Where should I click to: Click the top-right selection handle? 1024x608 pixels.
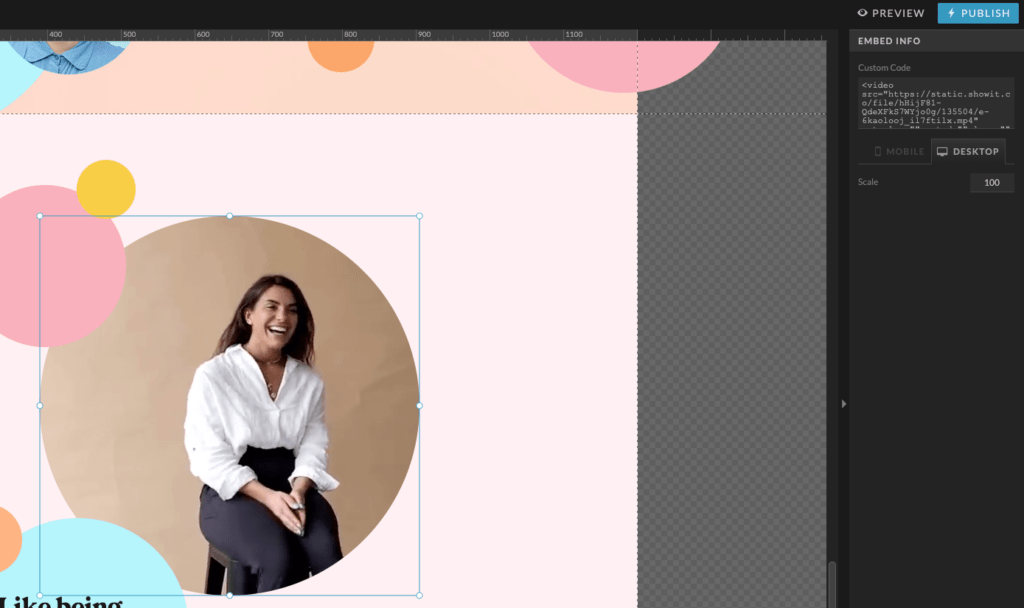click(x=419, y=216)
